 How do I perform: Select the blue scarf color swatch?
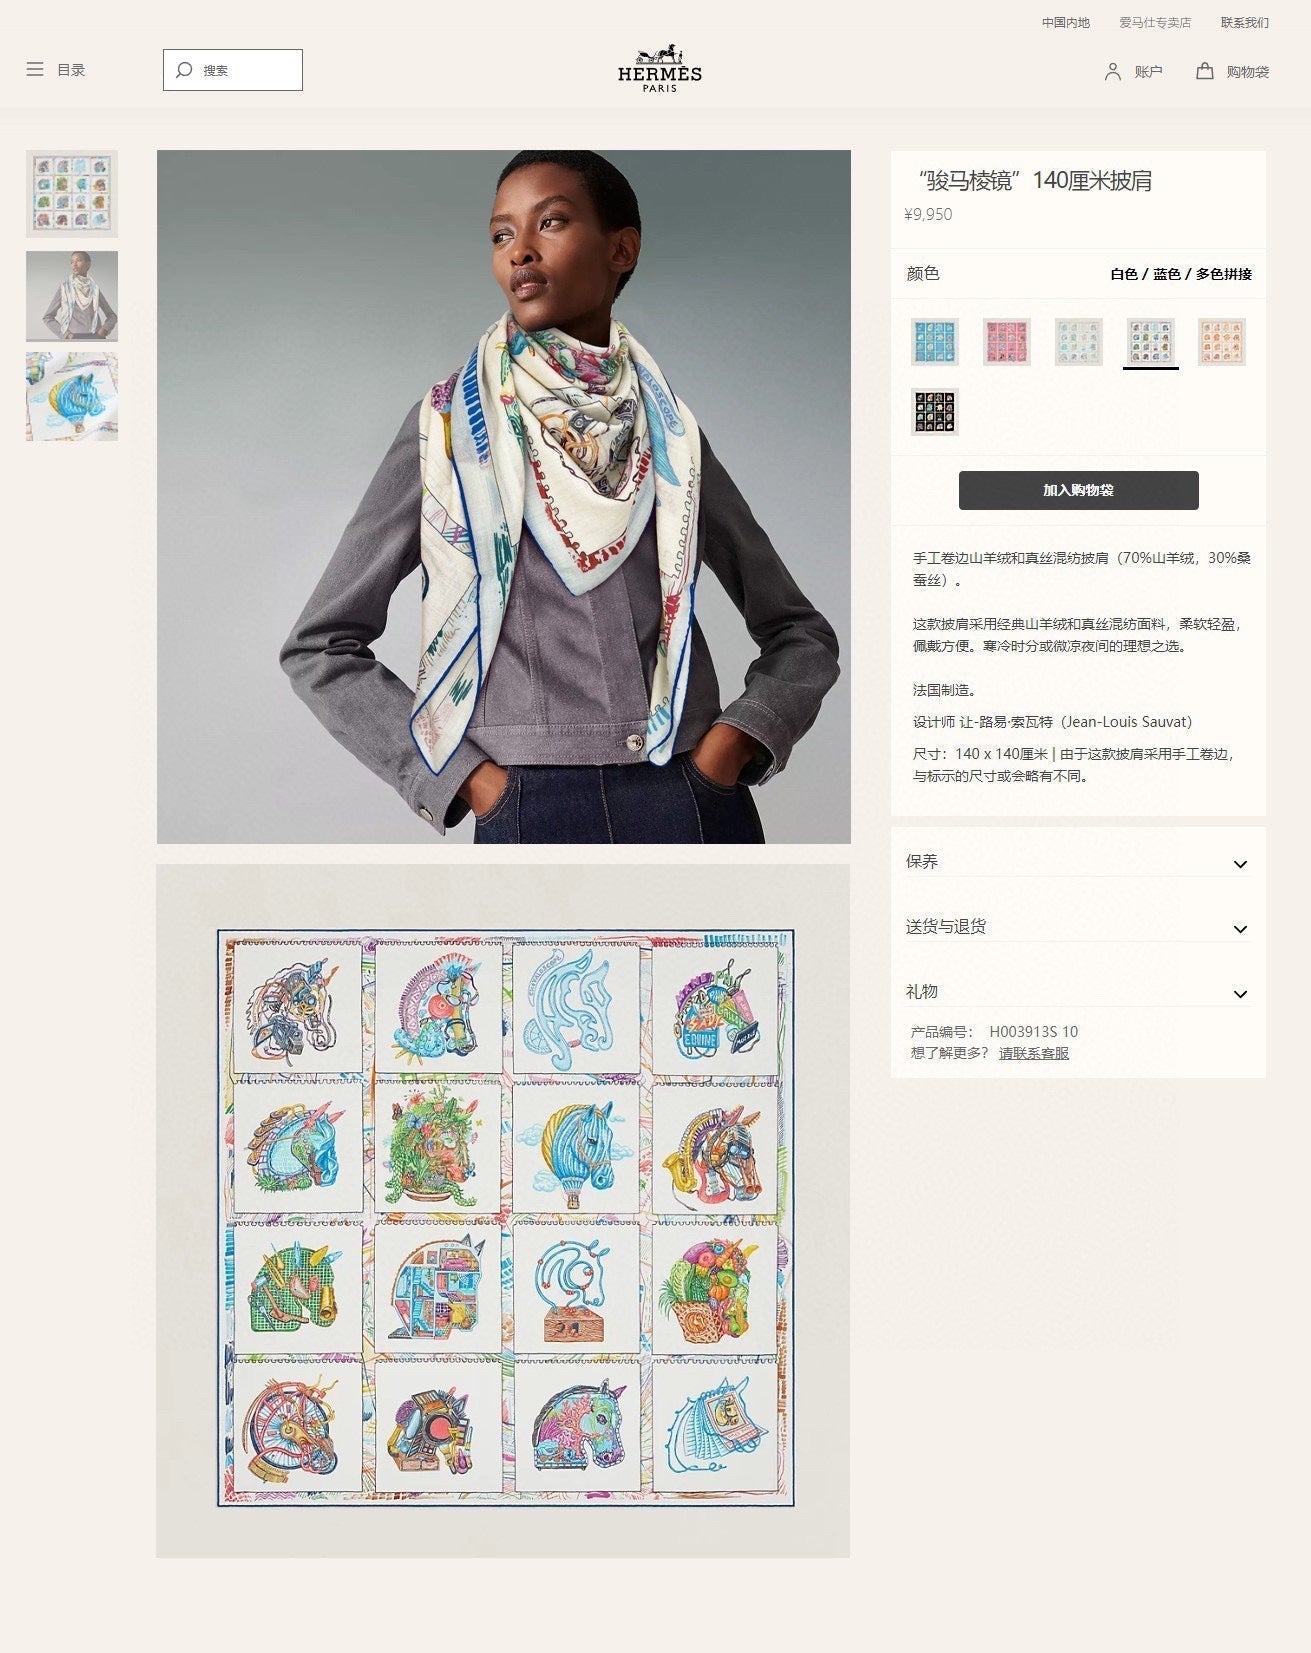(935, 342)
